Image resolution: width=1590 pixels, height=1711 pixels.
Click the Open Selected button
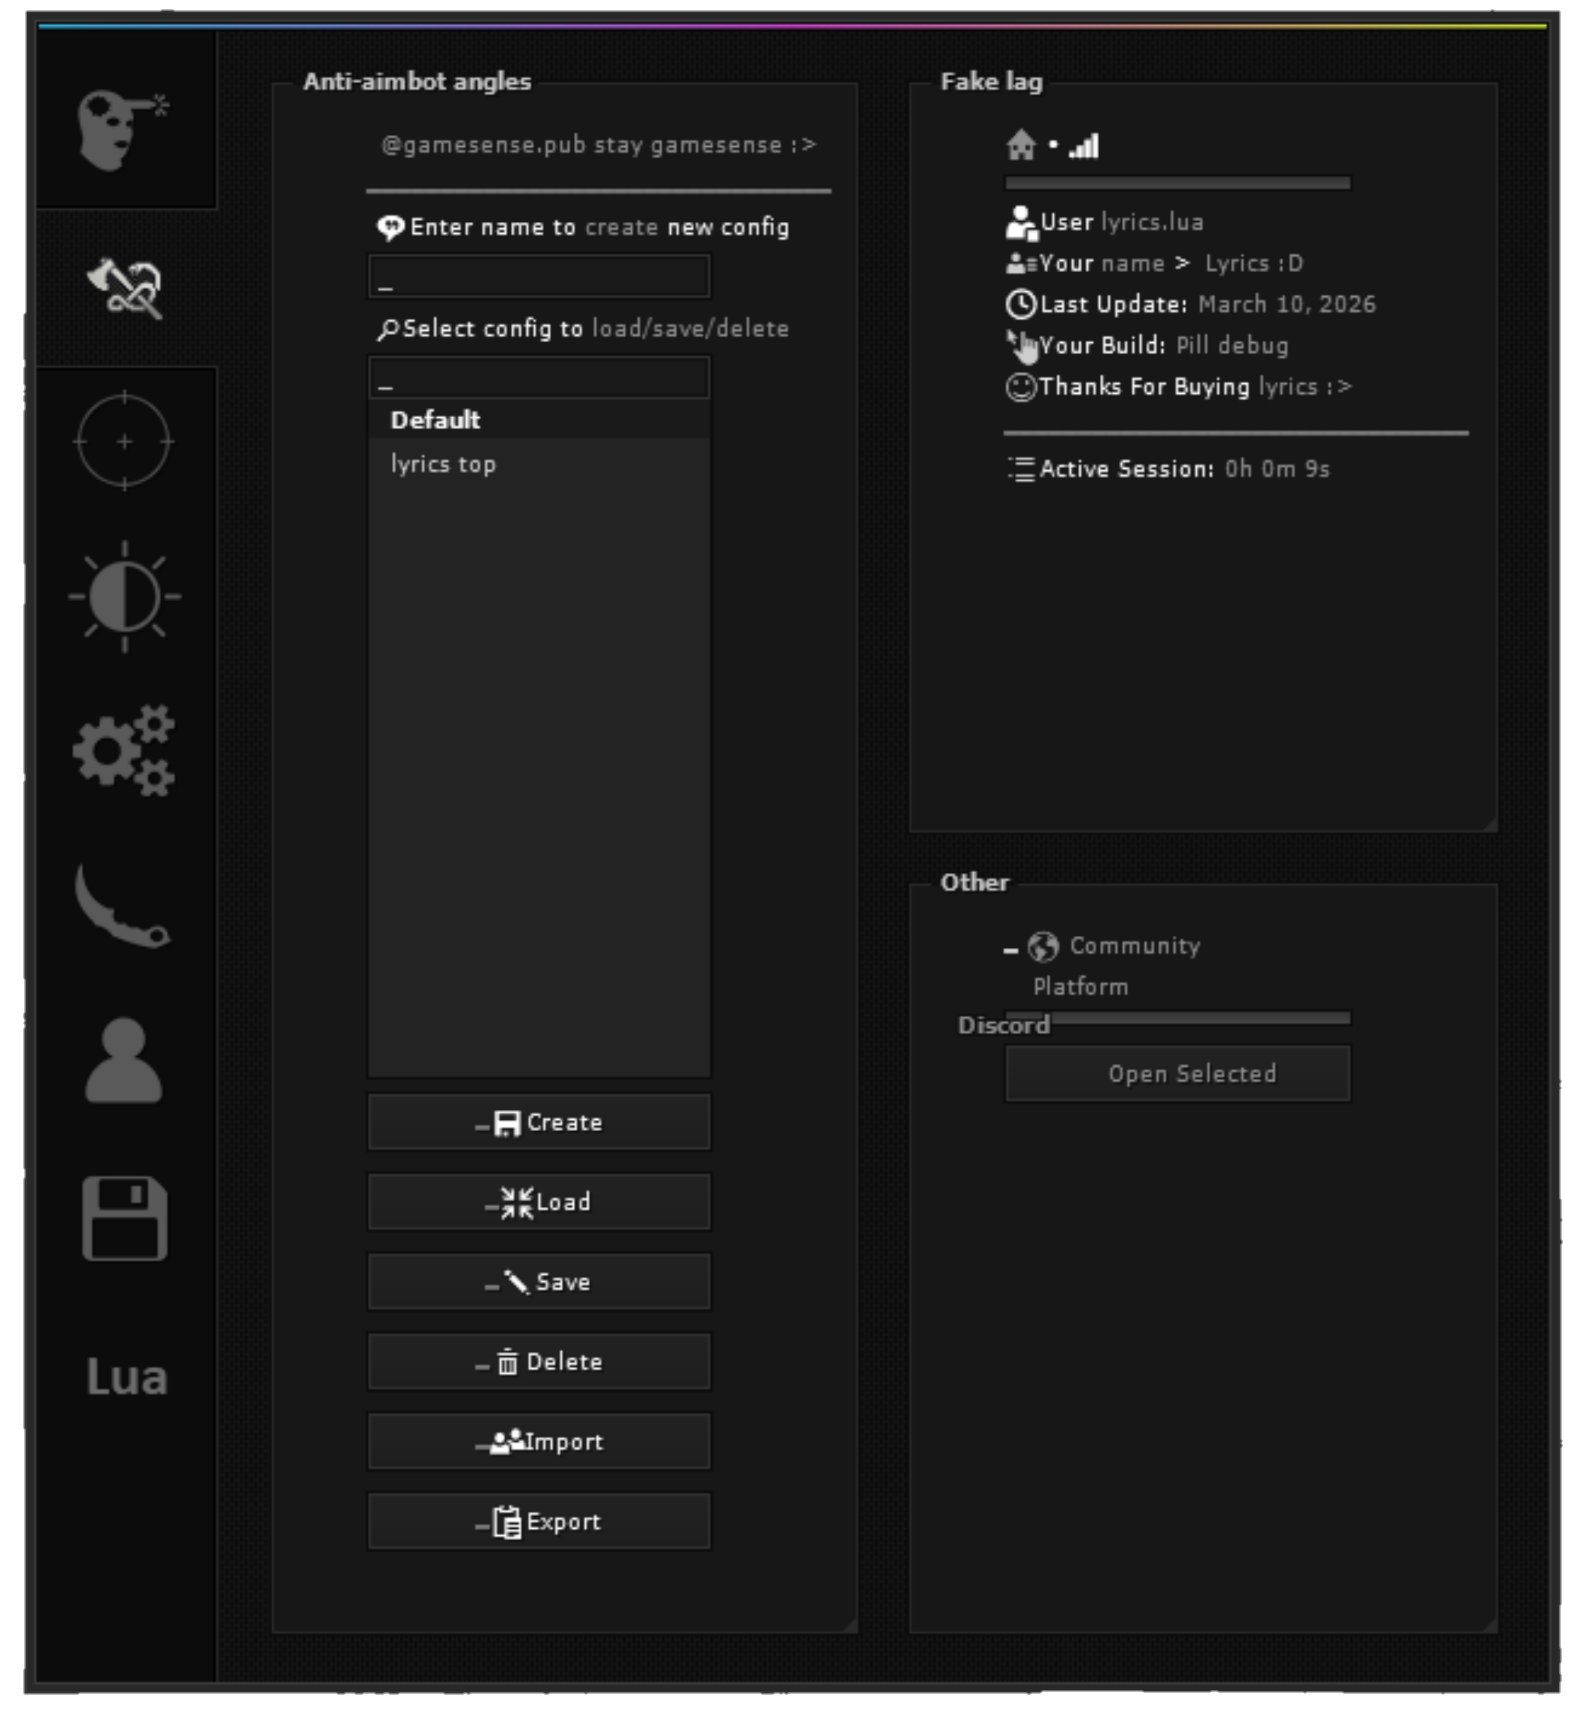tap(1178, 1074)
